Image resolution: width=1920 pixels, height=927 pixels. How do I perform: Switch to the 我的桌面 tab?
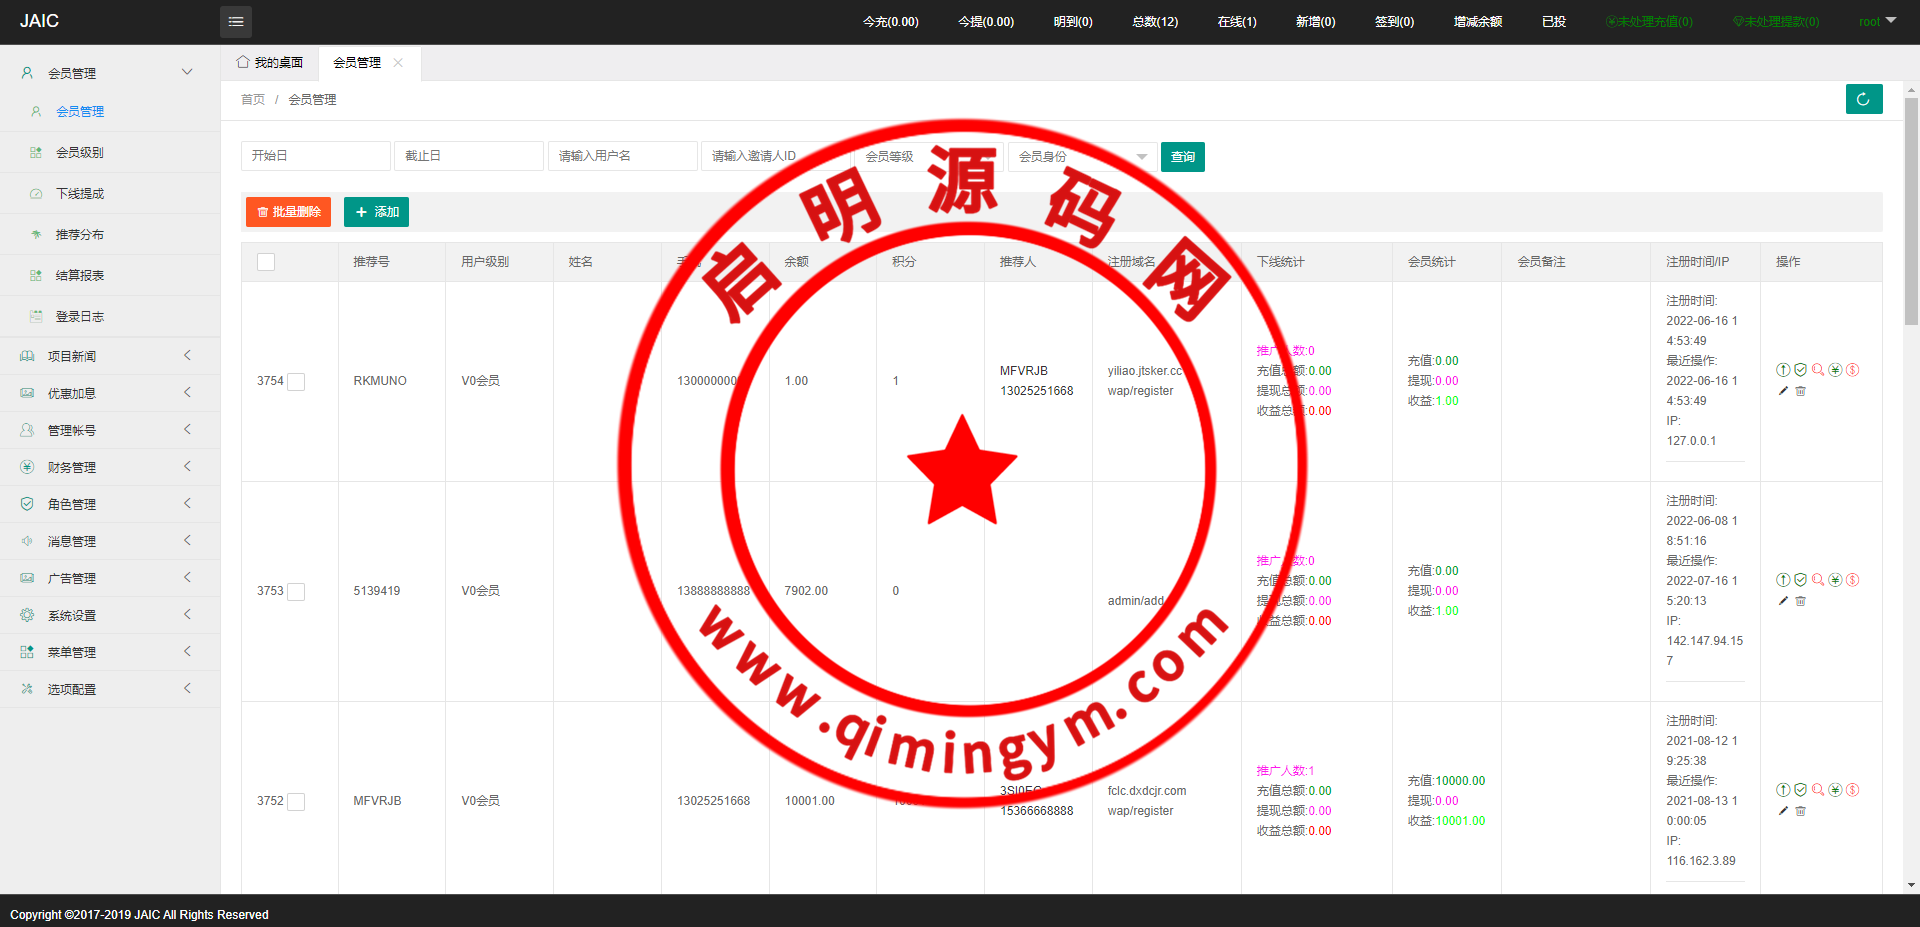[270, 63]
